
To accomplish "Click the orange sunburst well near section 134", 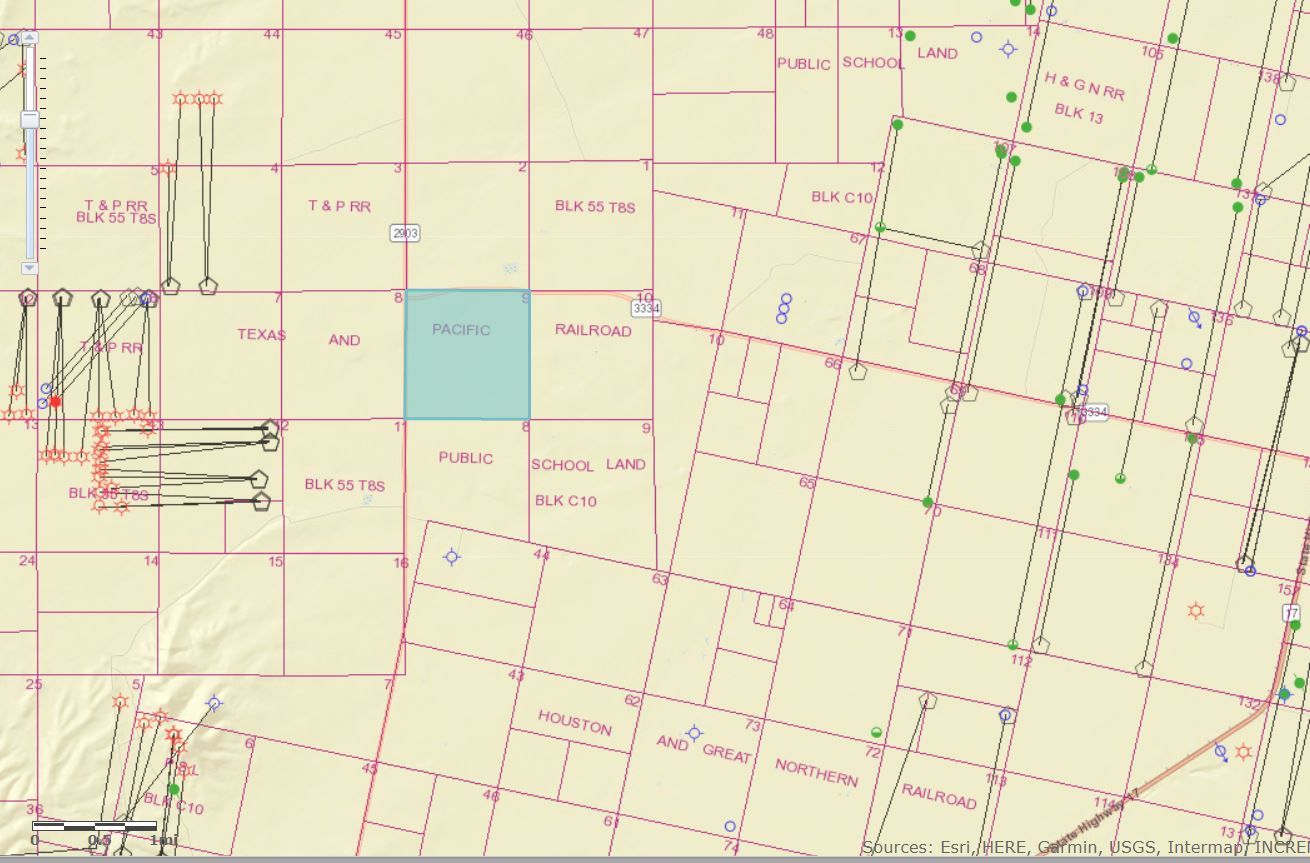I will [x=1195, y=610].
